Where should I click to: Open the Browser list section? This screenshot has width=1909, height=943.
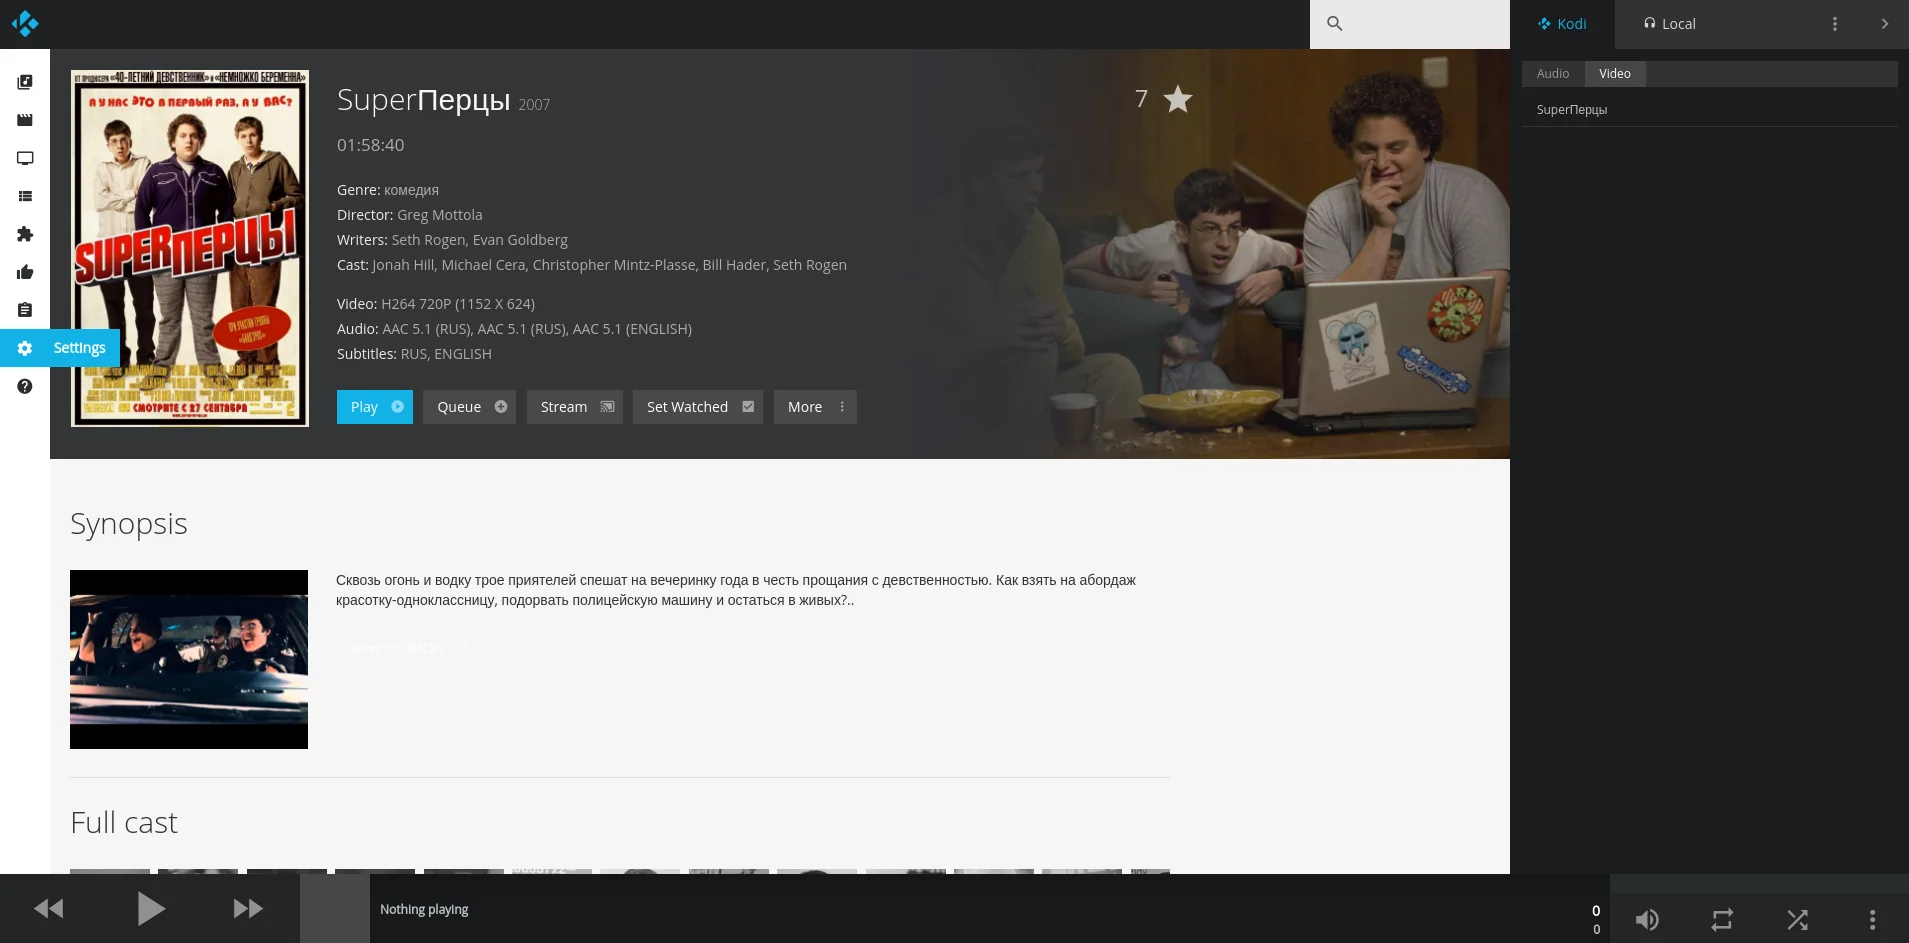pyautogui.click(x=25, y=196)
